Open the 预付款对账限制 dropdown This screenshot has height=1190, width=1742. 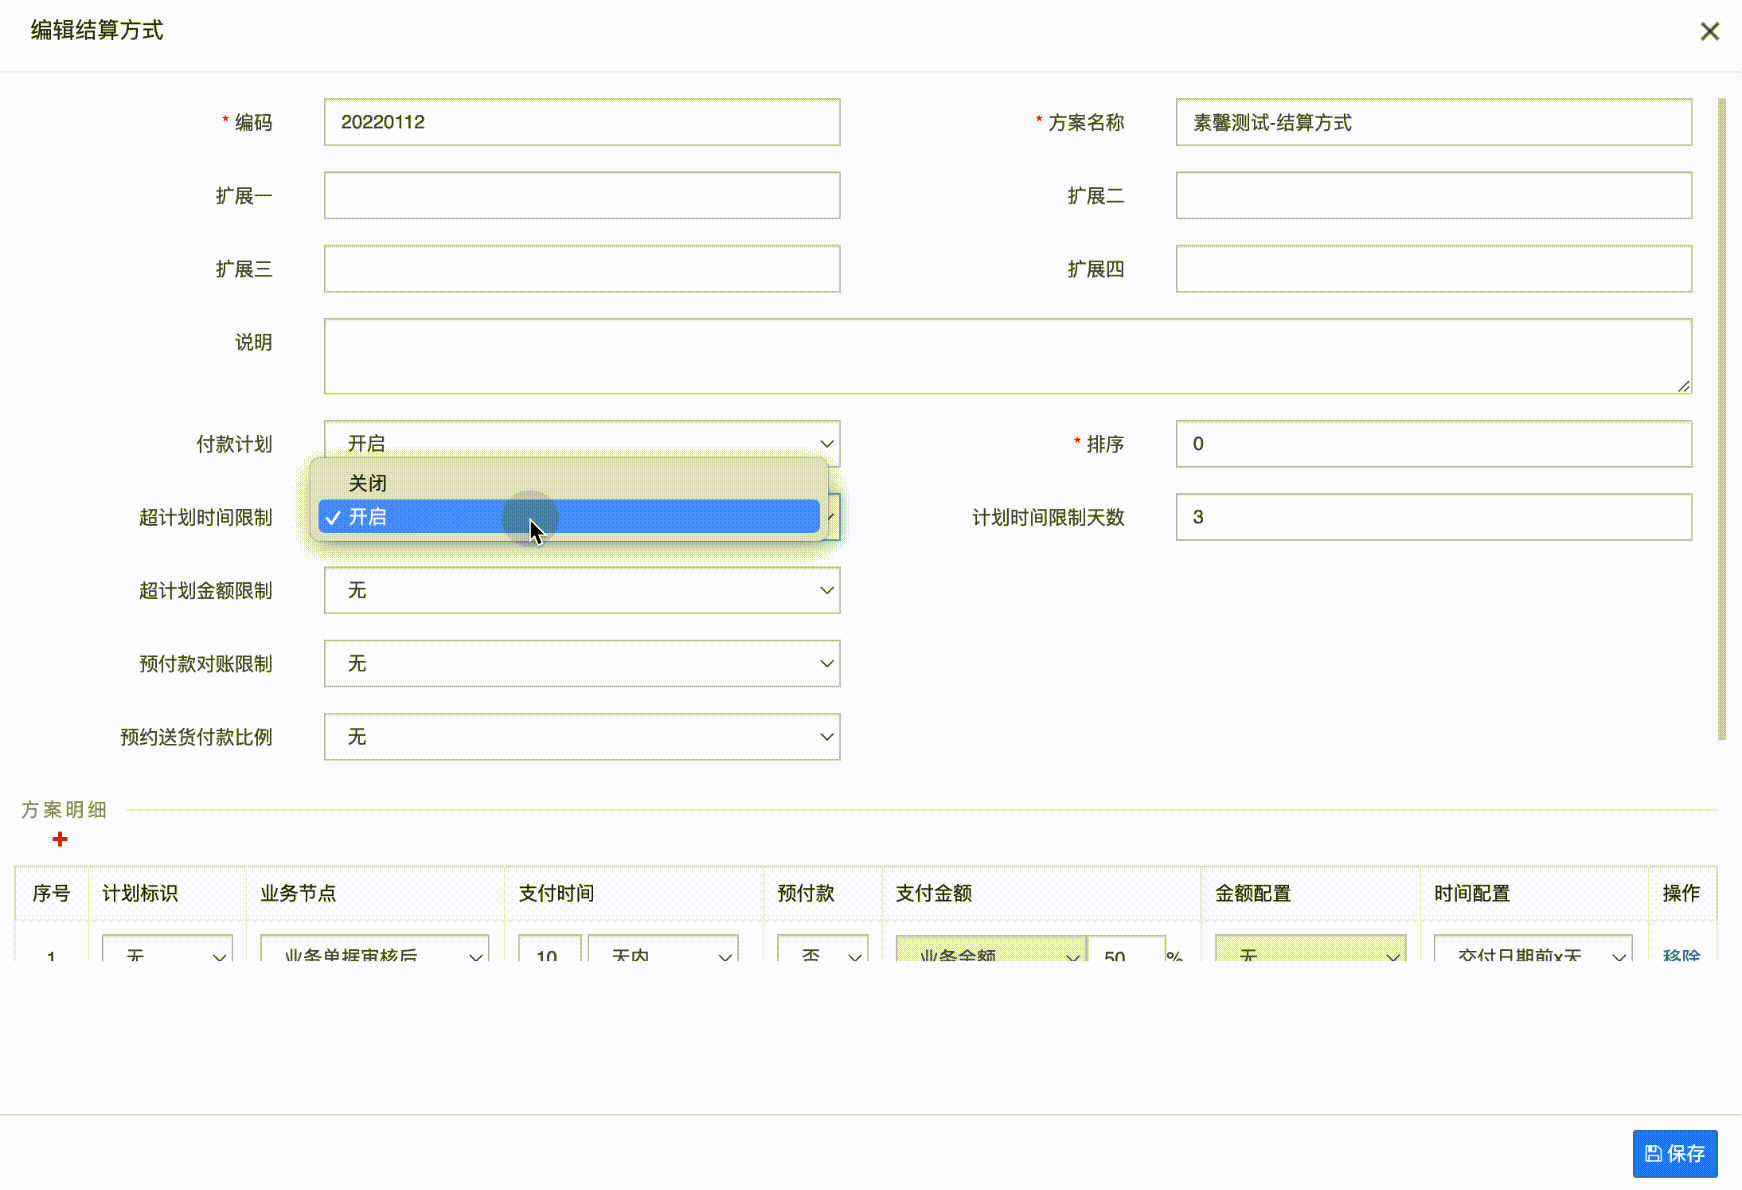coord(581,663)
